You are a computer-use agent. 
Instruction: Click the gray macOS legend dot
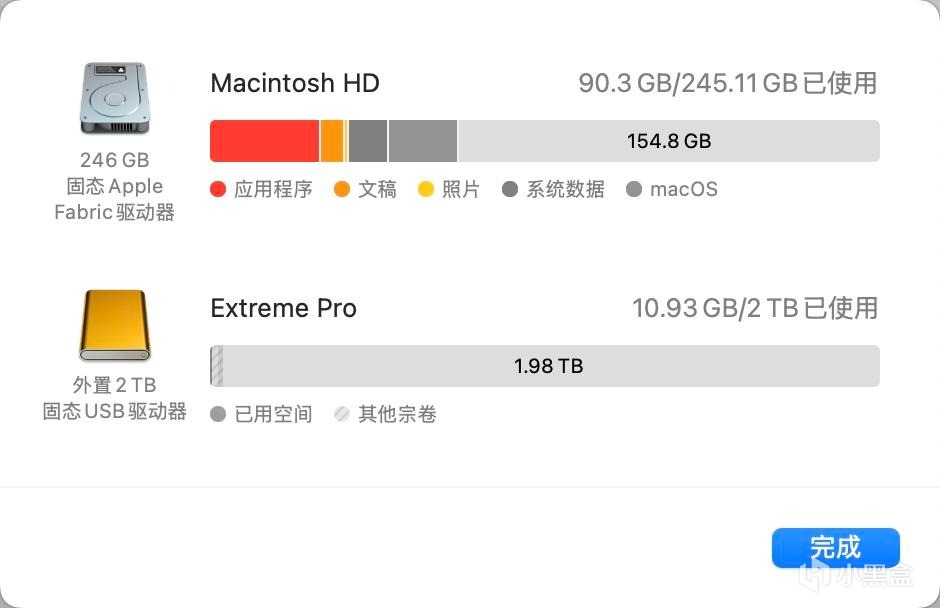(633, 189)
